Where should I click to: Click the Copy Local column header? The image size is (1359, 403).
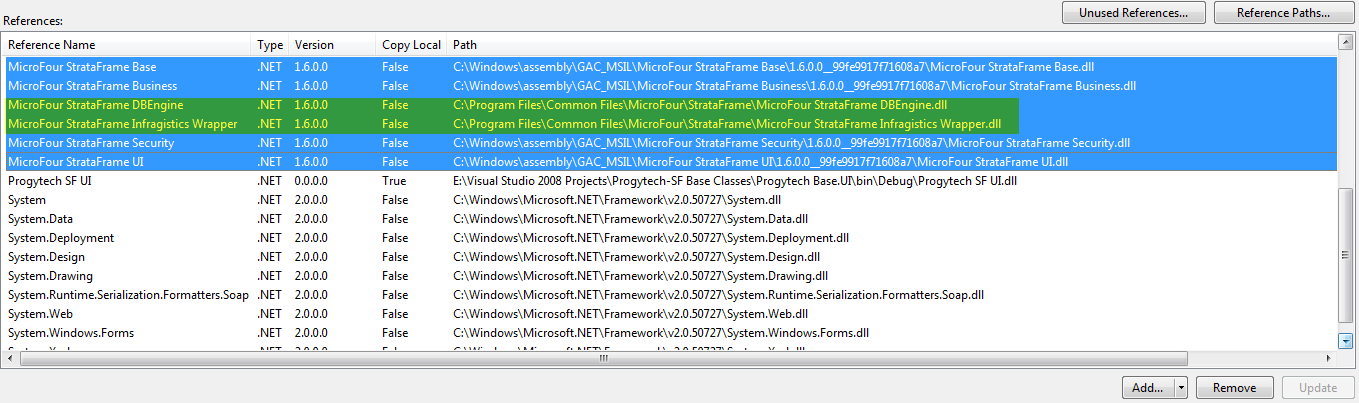(x=410, y=45)
